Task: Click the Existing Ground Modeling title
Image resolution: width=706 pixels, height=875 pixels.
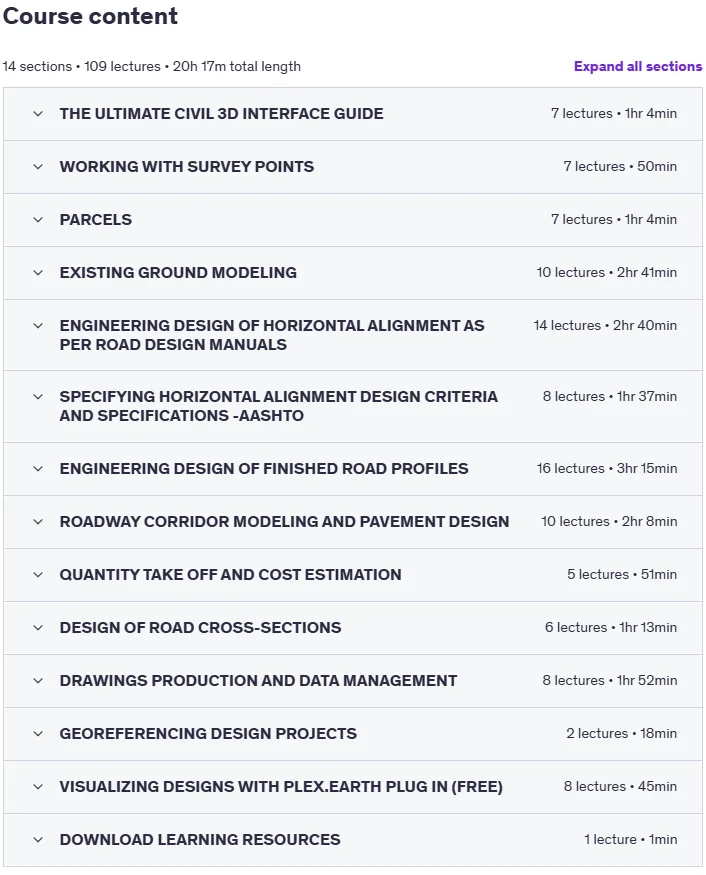Action: click(178, 273)
